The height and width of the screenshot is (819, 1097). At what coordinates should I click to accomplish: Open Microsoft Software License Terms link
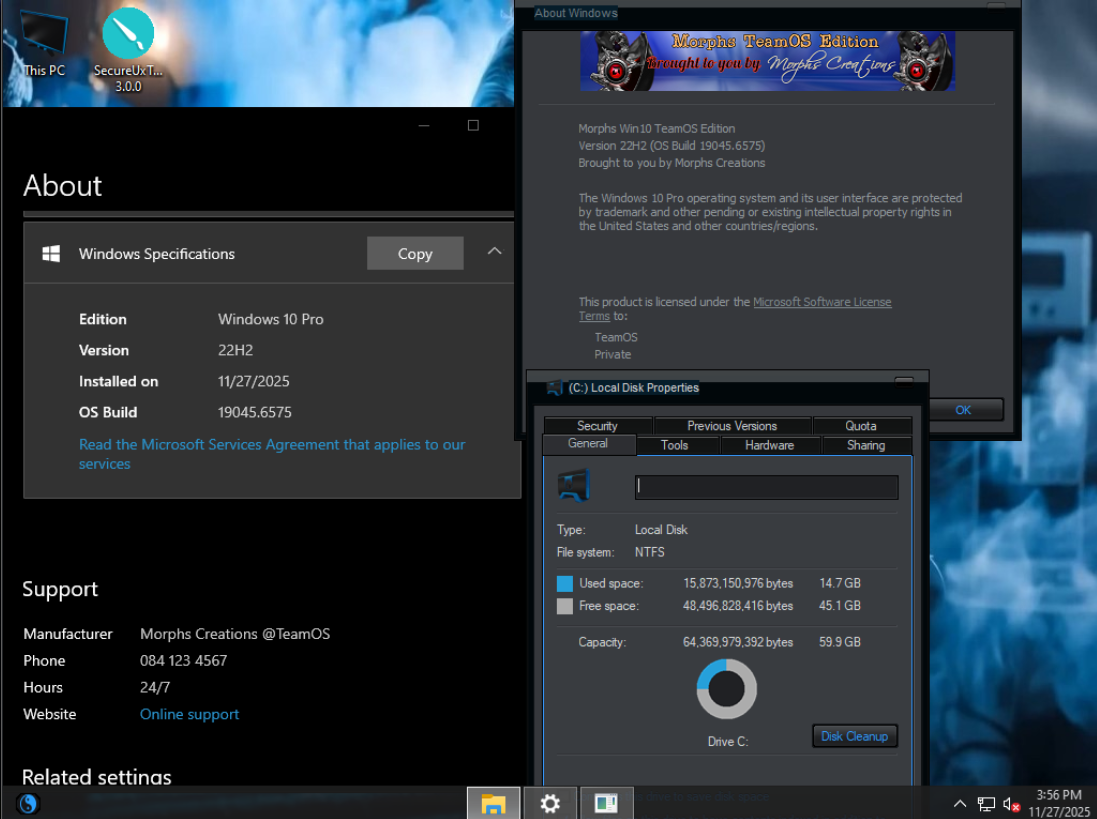[x=822, y=302]
